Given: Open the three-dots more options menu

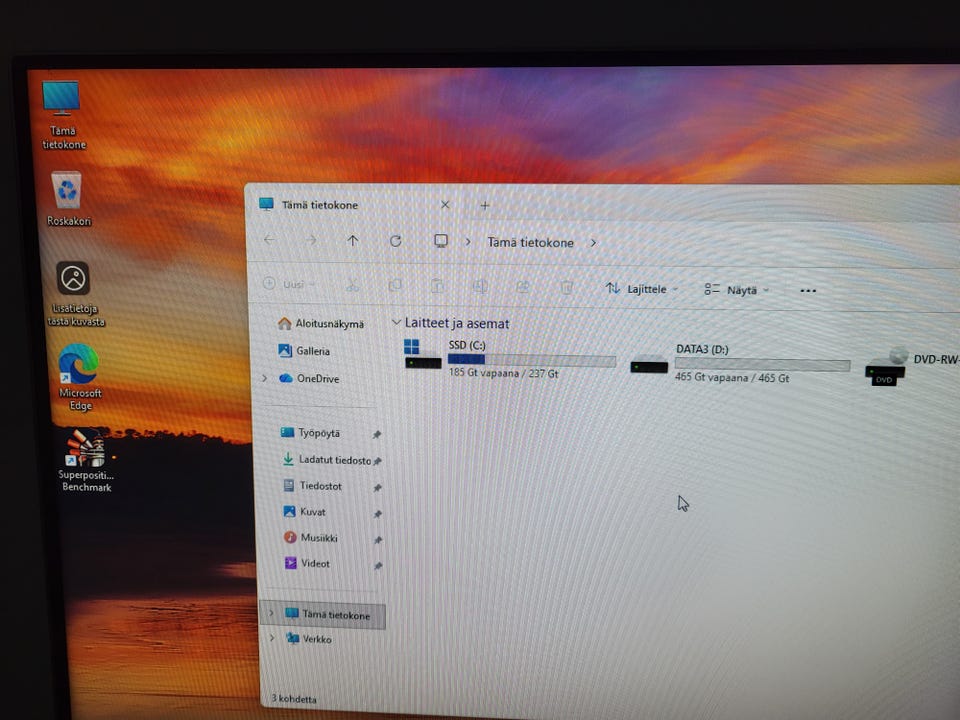Looking at the screenshot, I should (808, 291).
